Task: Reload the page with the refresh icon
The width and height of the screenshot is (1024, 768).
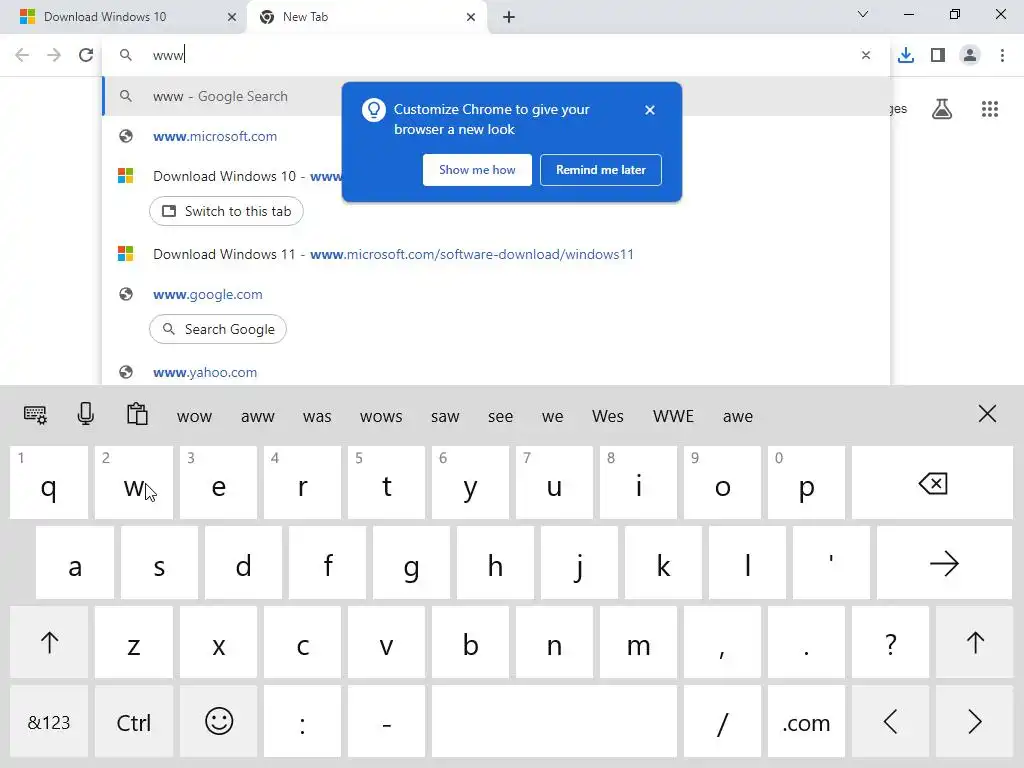Action: point(86,55)
